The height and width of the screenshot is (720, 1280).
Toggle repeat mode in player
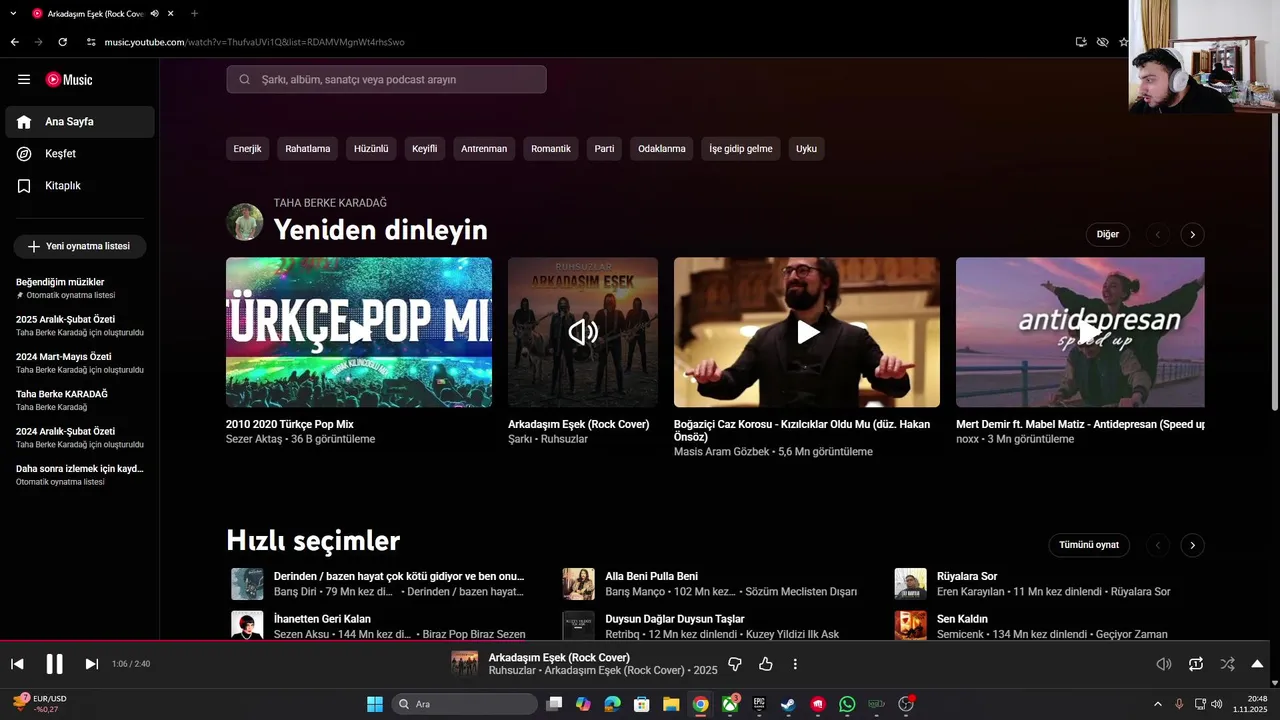click(1196, 664)
